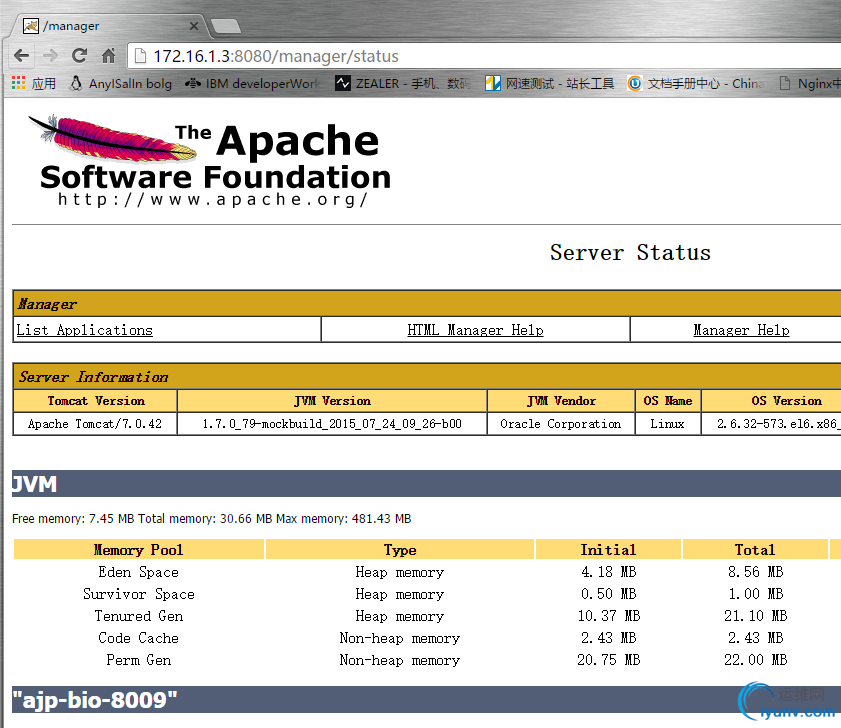Select the Survivor Space row label
Screen dimensions: 841x728
(x=138, y=594)
